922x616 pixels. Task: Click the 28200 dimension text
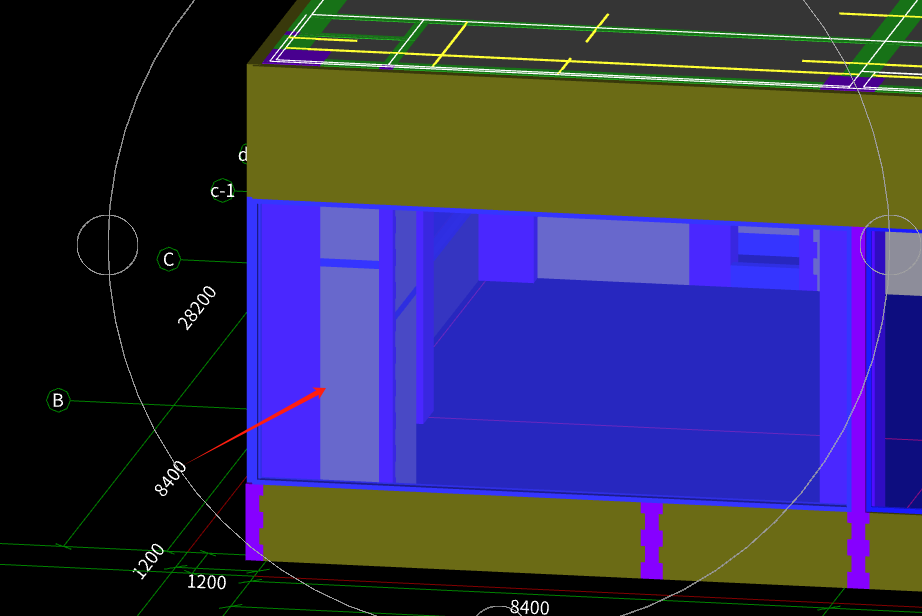197,308
